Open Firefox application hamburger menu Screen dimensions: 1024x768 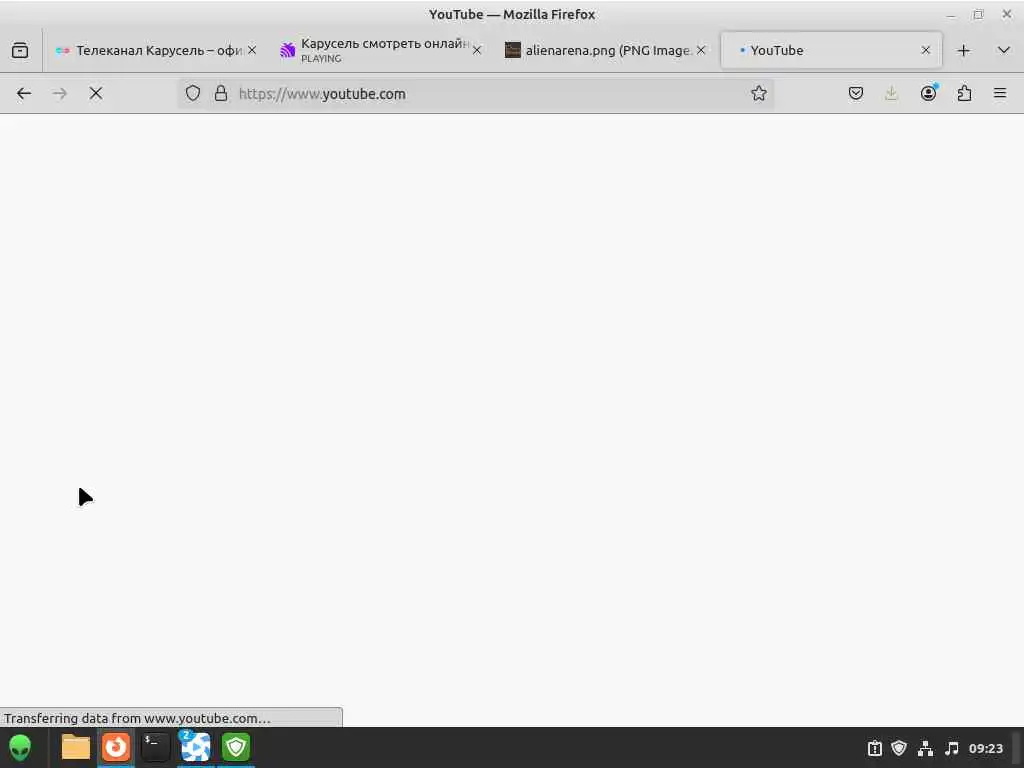tap(1000, 93)
